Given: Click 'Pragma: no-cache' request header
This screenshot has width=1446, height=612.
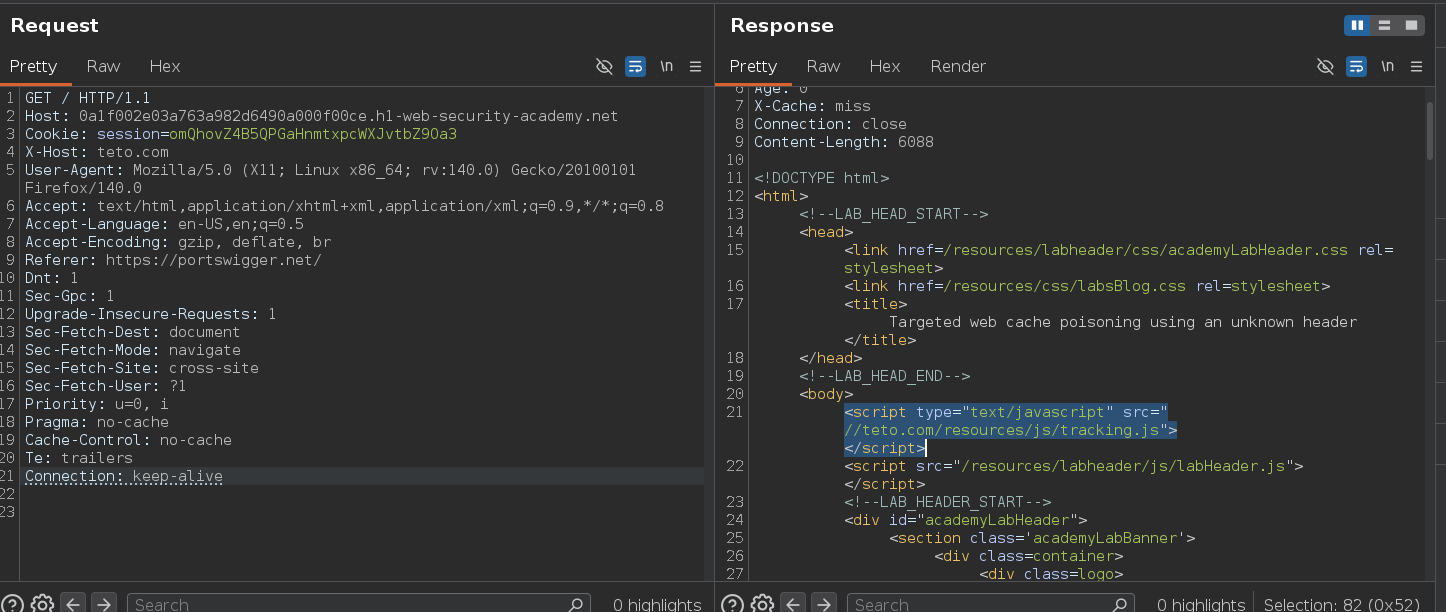Looking at the screenshot, I should (x=97, y=422).
